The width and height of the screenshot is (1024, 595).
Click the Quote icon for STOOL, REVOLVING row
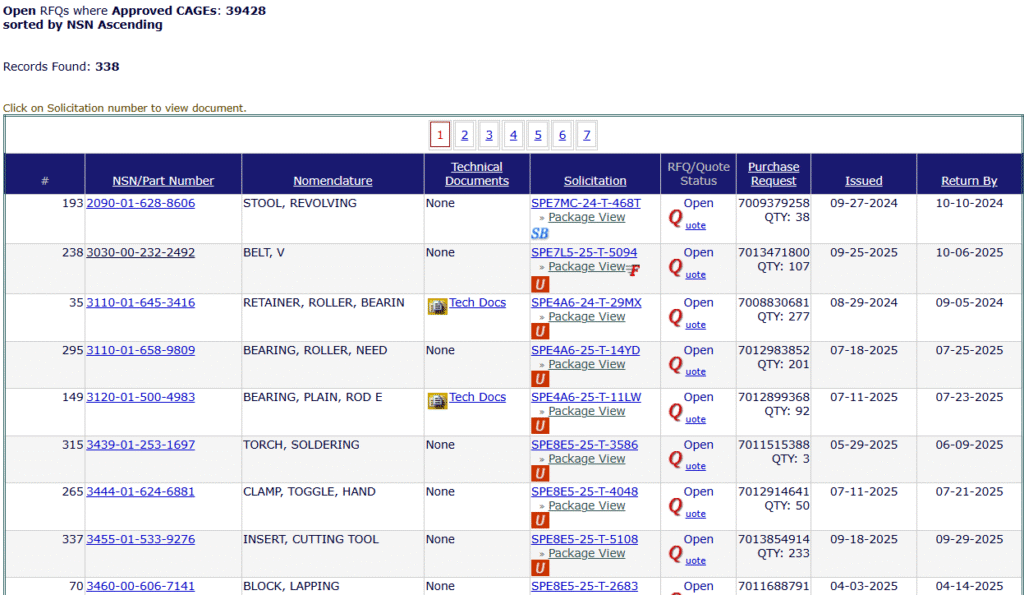pos(676,218)
